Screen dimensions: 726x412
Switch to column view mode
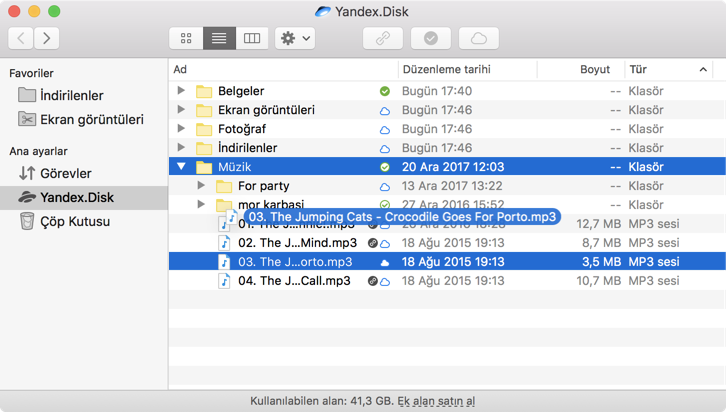pyautogui.click(x=252, y=38)
